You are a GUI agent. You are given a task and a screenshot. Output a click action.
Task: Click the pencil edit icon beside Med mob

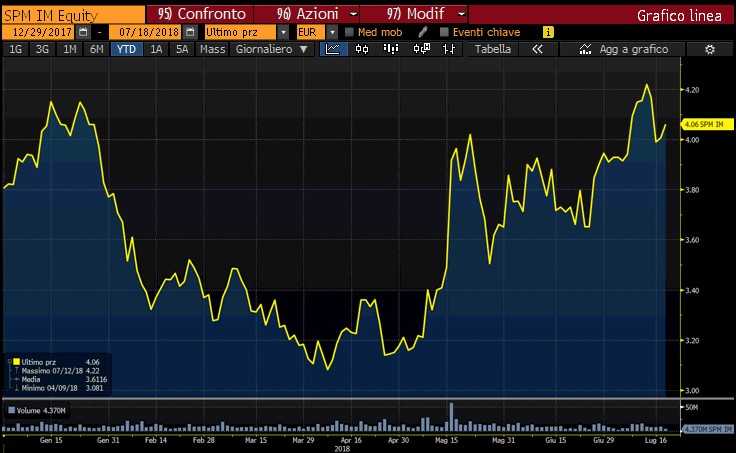(424, 32)
